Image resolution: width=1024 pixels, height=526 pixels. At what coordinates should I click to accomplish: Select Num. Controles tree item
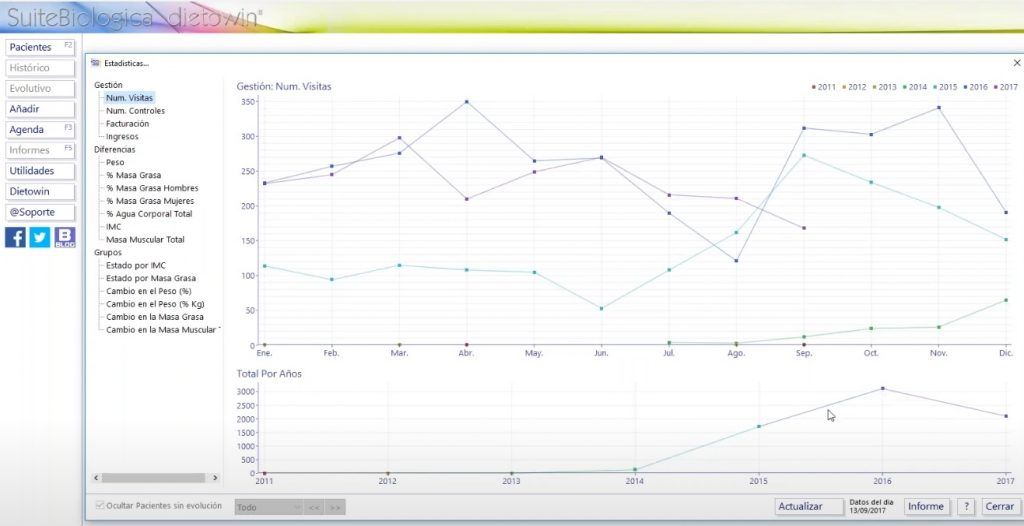click(135, 111)
